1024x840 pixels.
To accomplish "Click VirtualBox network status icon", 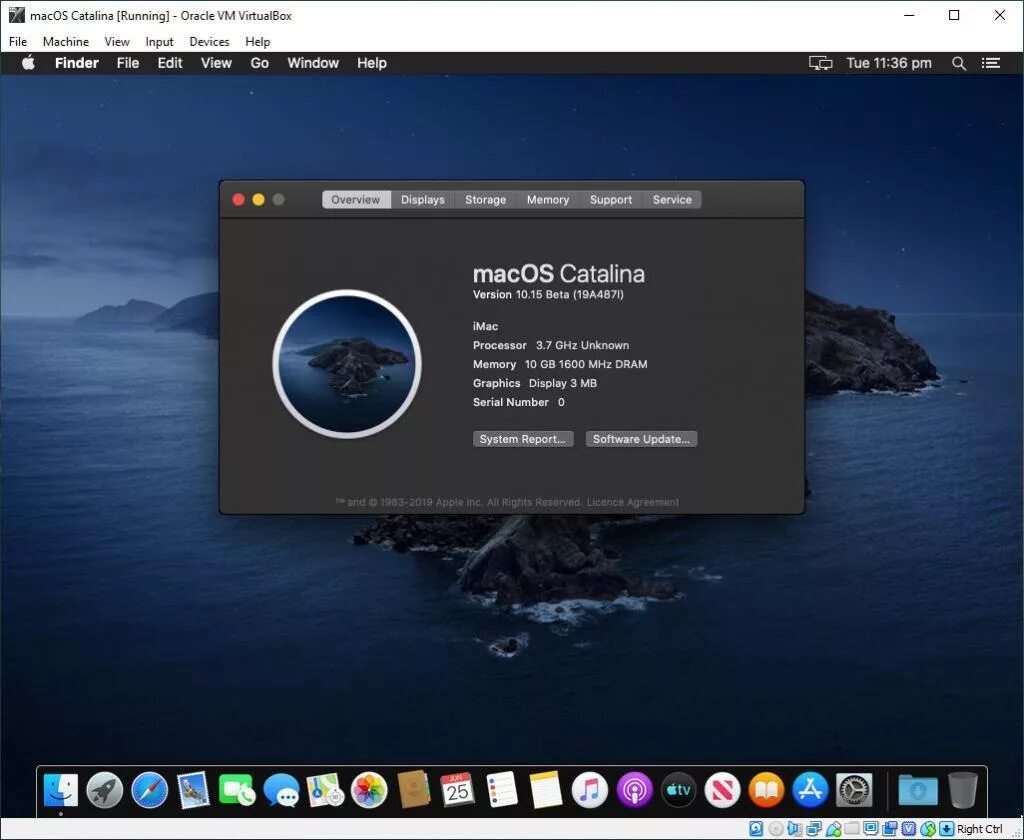I will (814, 829).
